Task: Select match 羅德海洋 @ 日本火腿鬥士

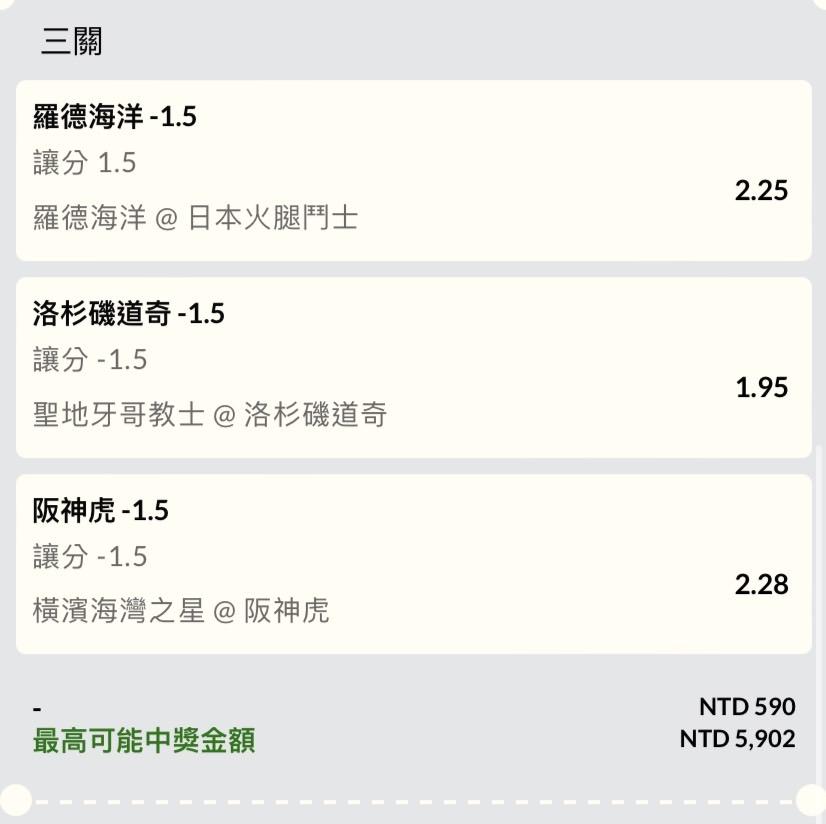Action: click(195, 218)
